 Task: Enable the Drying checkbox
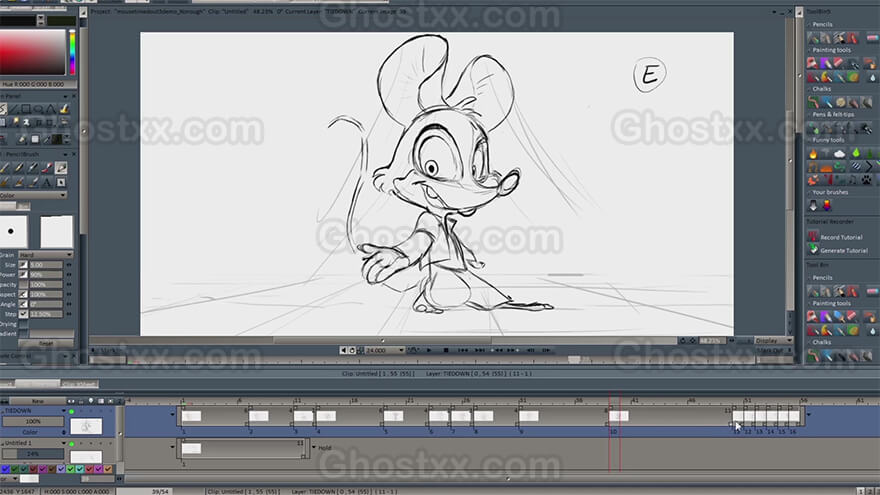pyautogui.click(x=23, y=324)
